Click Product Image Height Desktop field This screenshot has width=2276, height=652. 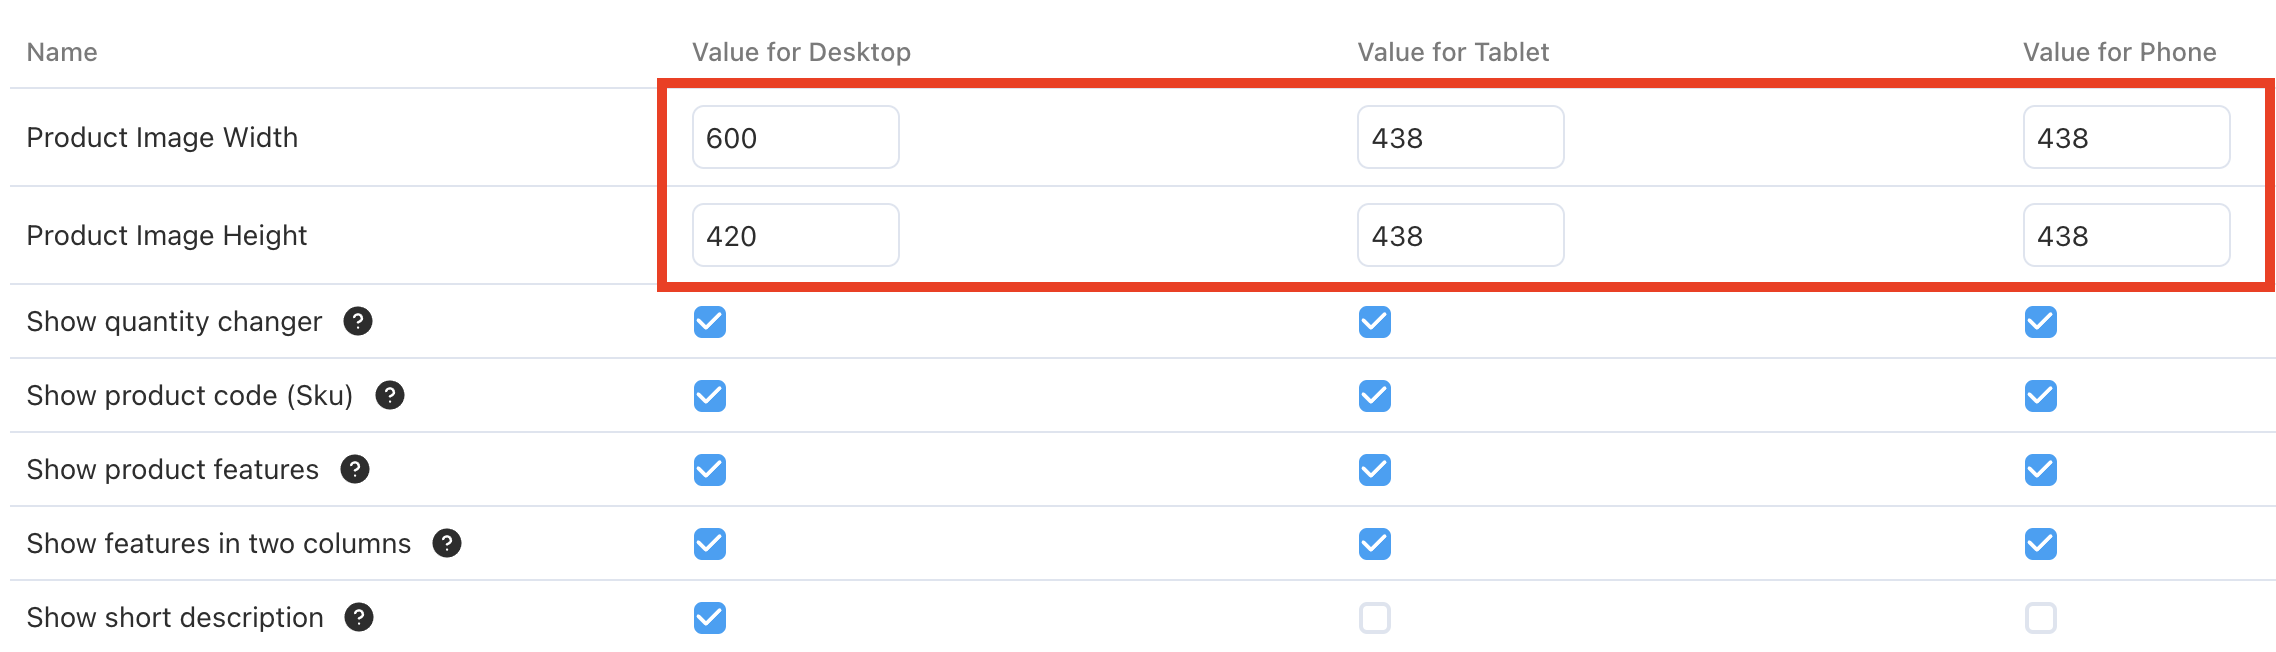[x=796, y=235]
